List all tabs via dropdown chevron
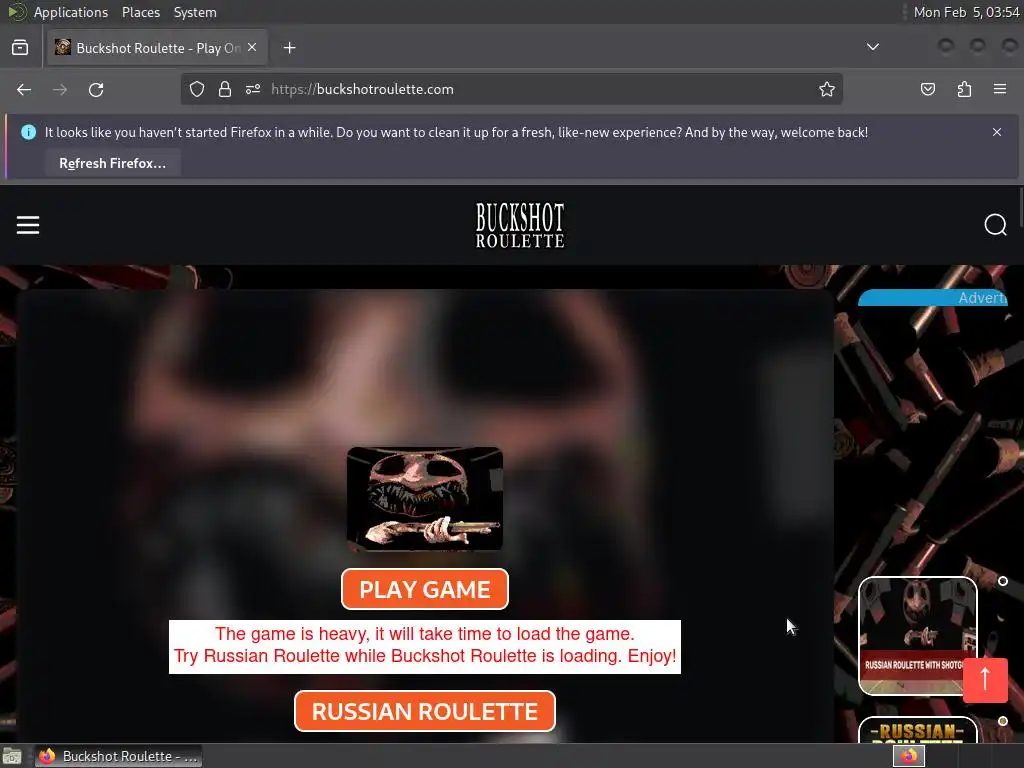 click(x=872, y=47)
